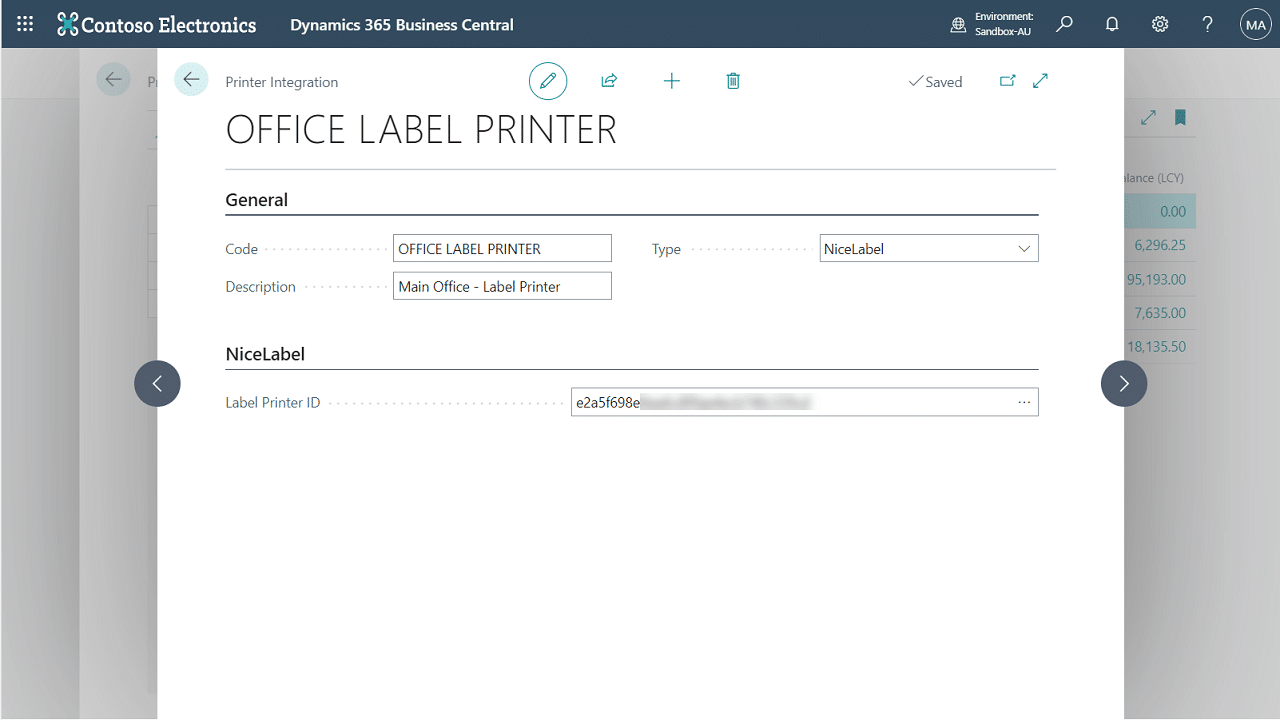Open the Type dropdown showing NiceLabel
The image size is (1280, 720).
(x=929, y=248)
